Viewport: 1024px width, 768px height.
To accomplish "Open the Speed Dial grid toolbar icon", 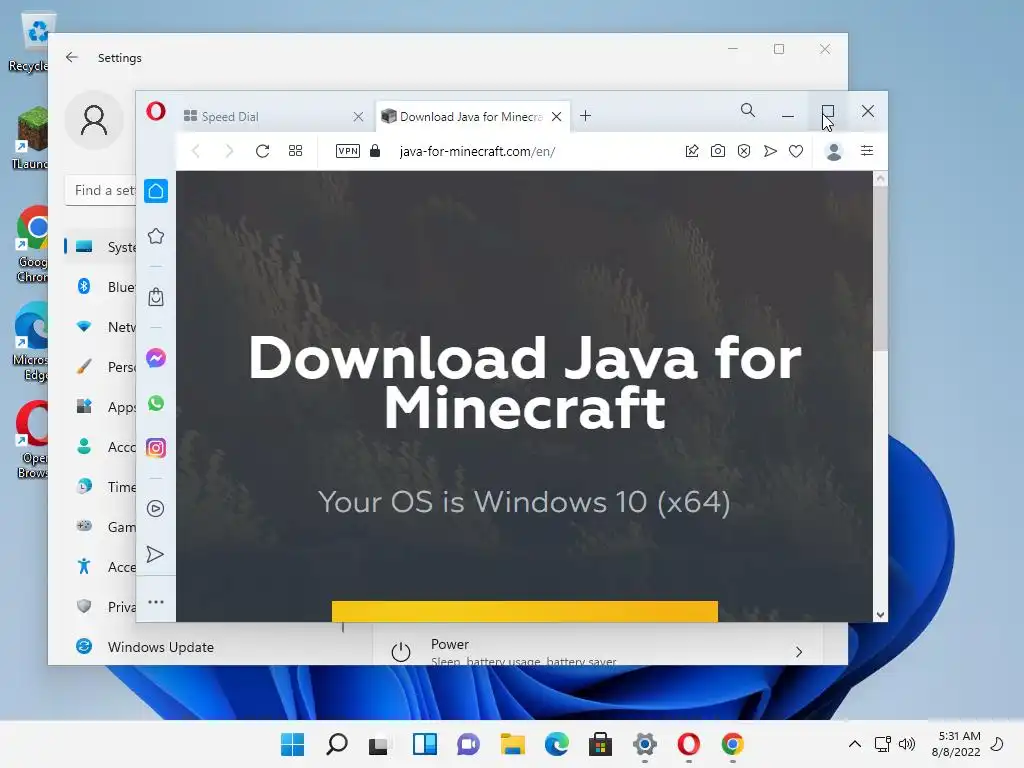I will [x=295, y=151].
